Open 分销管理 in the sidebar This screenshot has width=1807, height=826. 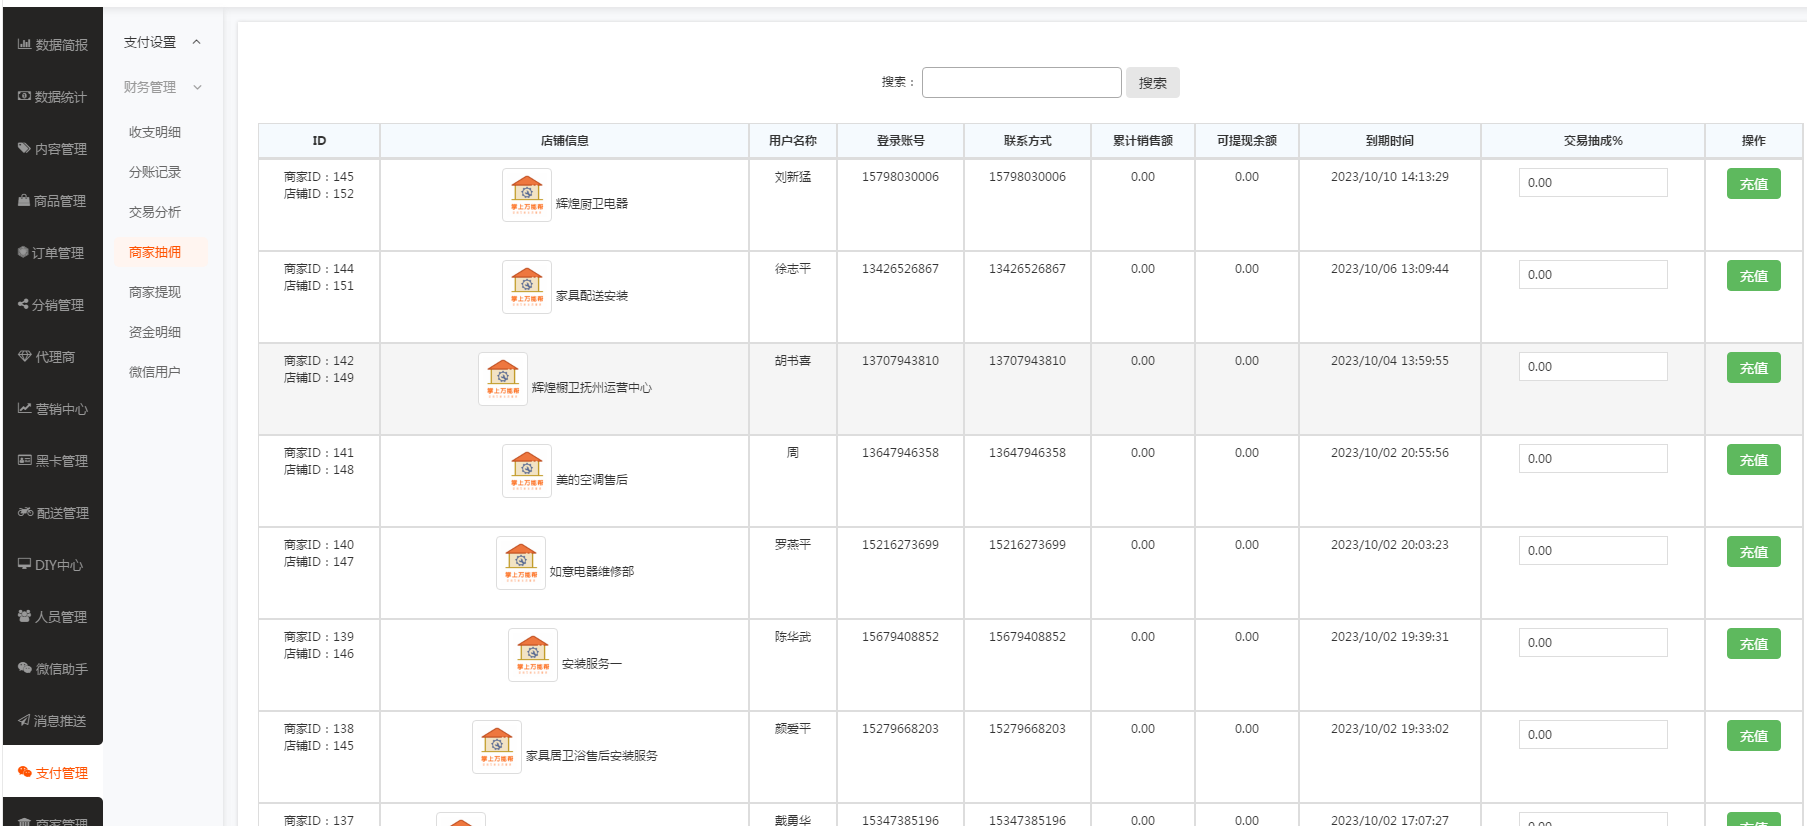pos(53,305)
